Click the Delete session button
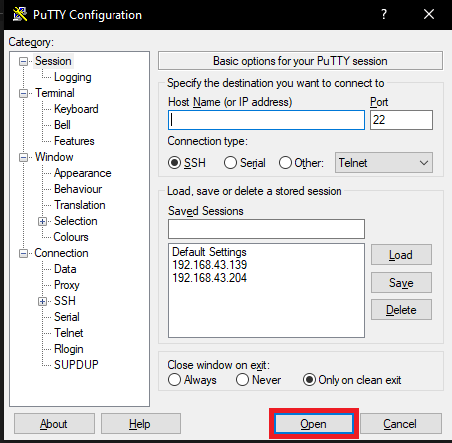452x443 pixels. [401, 310]
